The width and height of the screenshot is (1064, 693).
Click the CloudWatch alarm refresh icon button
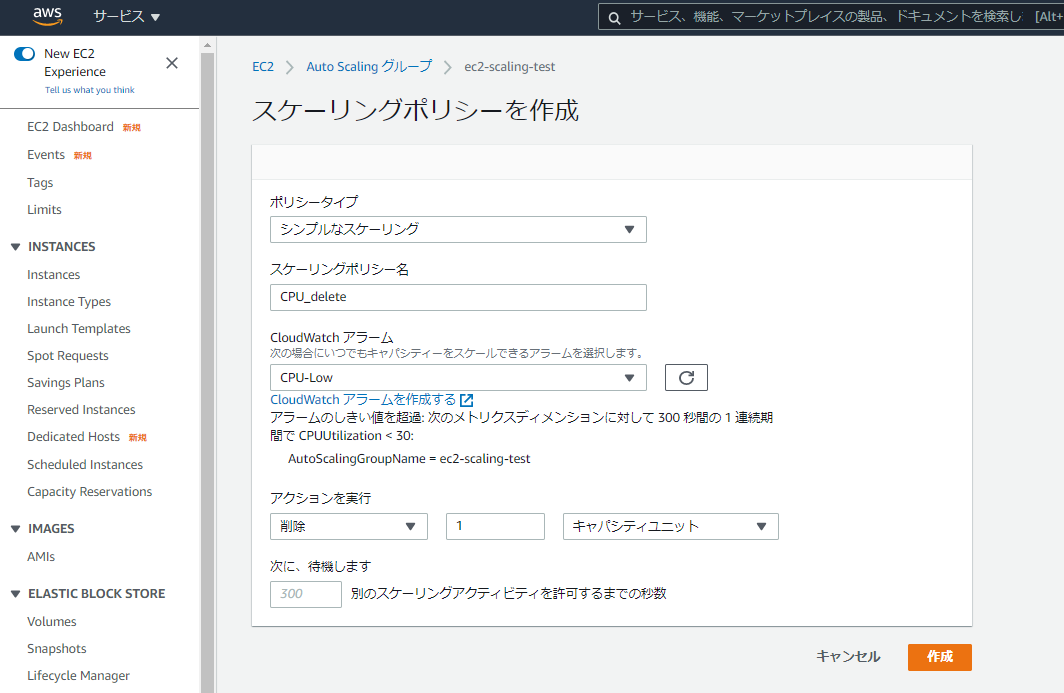(686, 377)
